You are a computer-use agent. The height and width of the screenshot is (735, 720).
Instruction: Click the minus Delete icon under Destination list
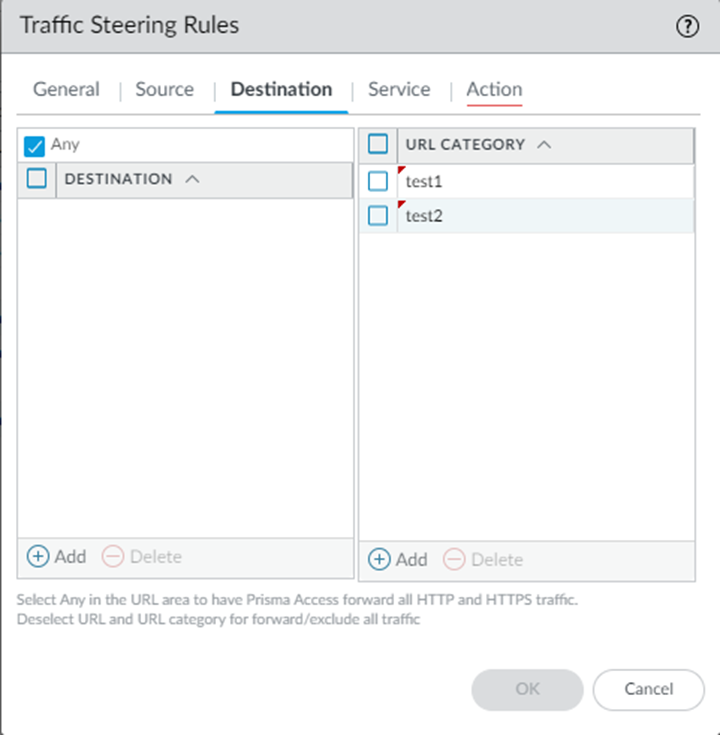115,556
